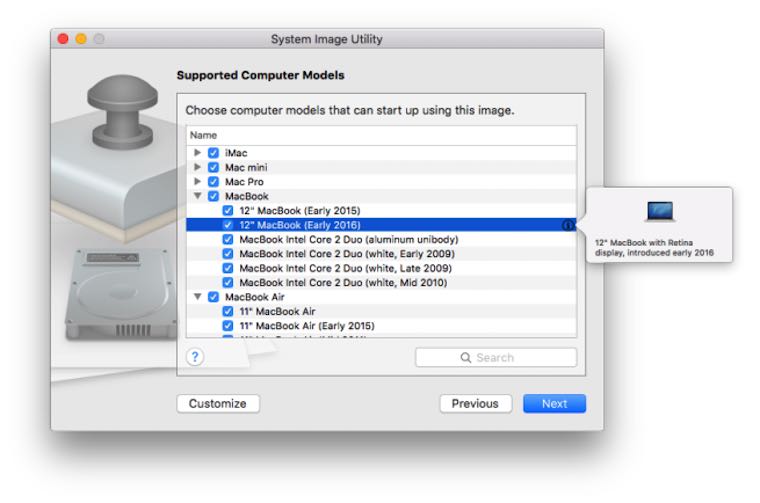This screenshot has height=503, width=760.
Task: Uncheck the Mac mini checkbox
Action: tap(213, 168)
